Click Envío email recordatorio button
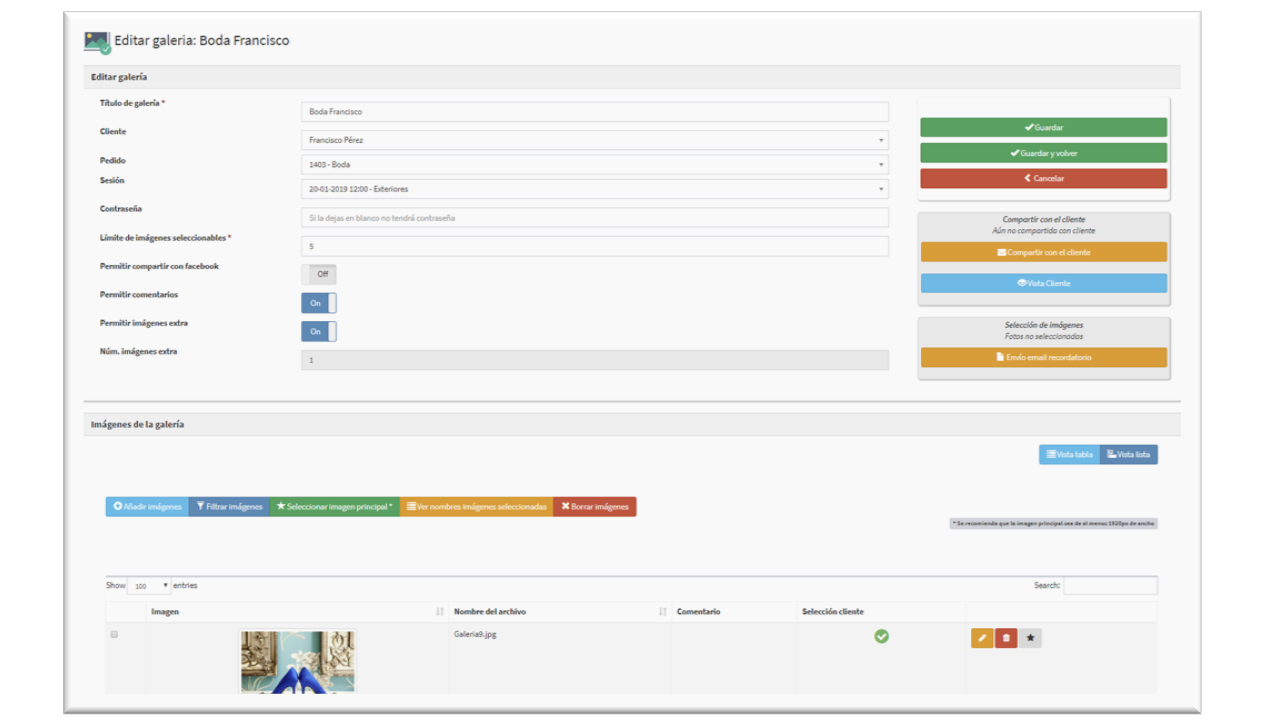The image size is (1280, 720). coord(1043,357)
